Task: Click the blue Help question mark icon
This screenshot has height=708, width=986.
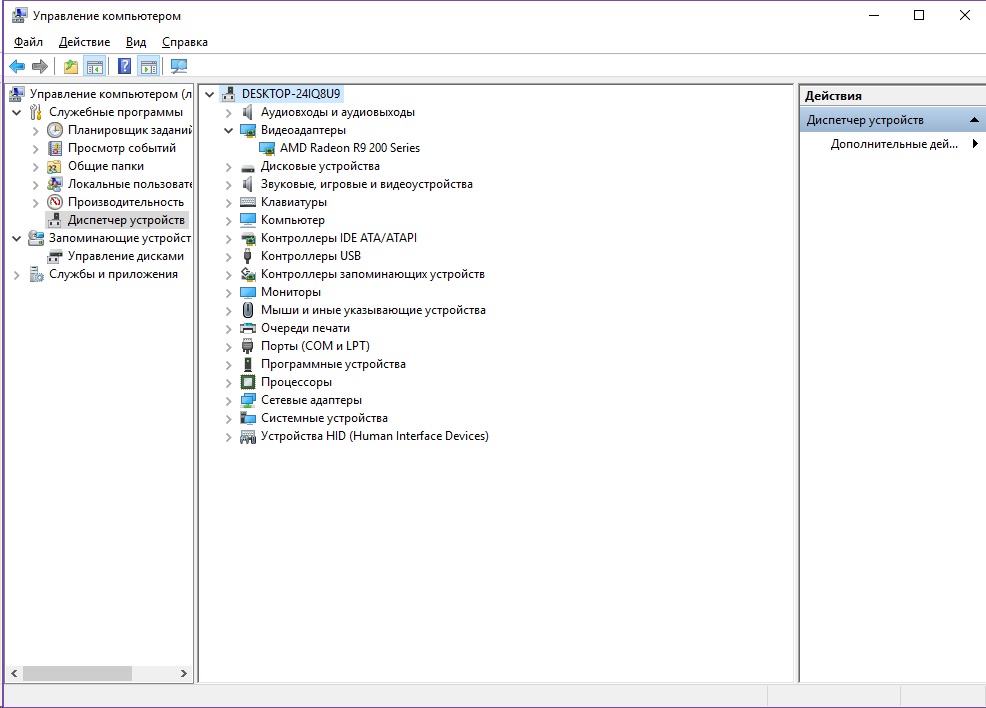Action: (x=124, y=67)
